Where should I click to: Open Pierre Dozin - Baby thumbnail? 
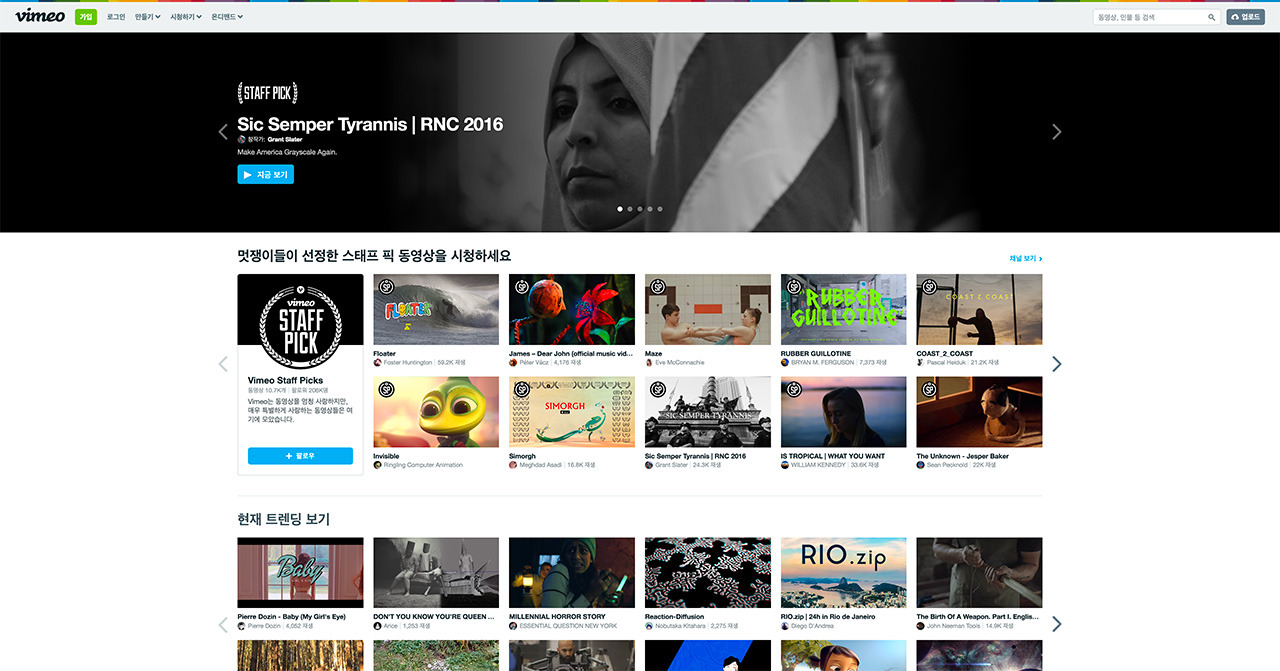(x=300, y=573)
